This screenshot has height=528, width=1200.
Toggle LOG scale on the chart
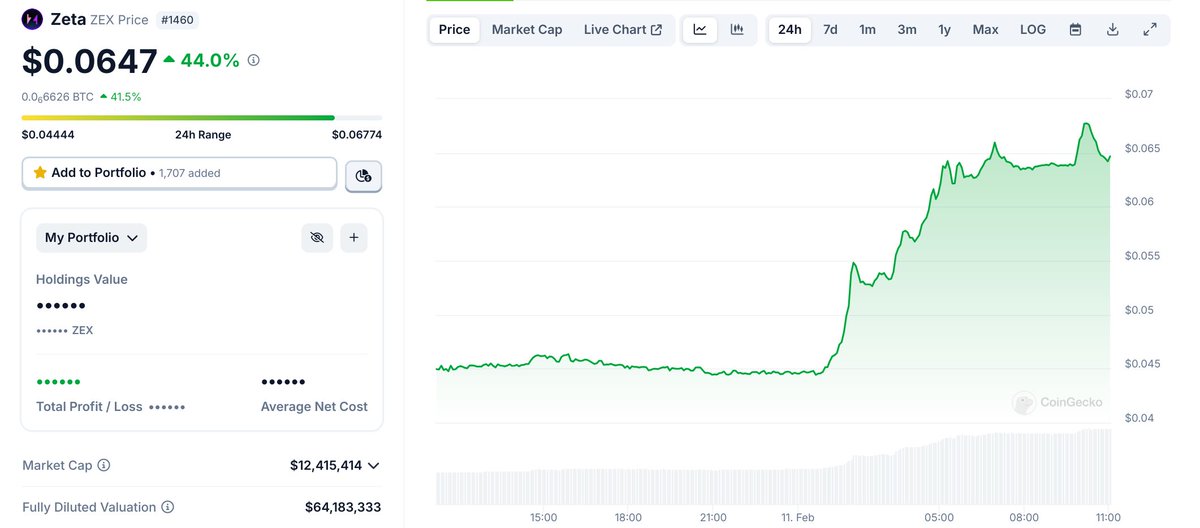tap(1033, 30)
